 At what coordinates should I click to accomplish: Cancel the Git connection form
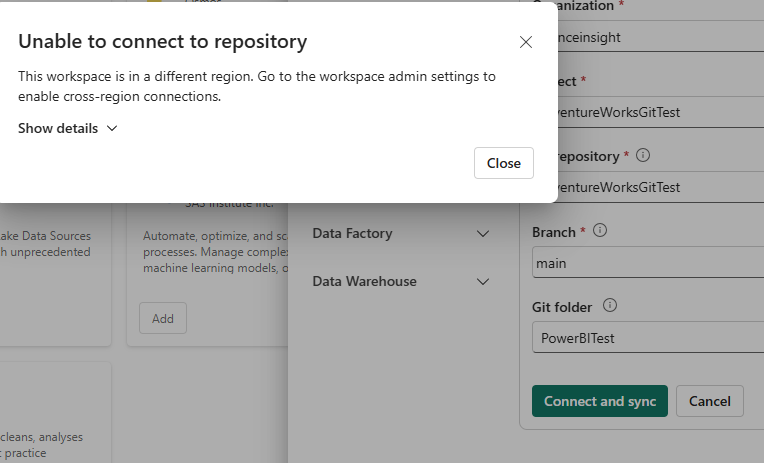709,401
